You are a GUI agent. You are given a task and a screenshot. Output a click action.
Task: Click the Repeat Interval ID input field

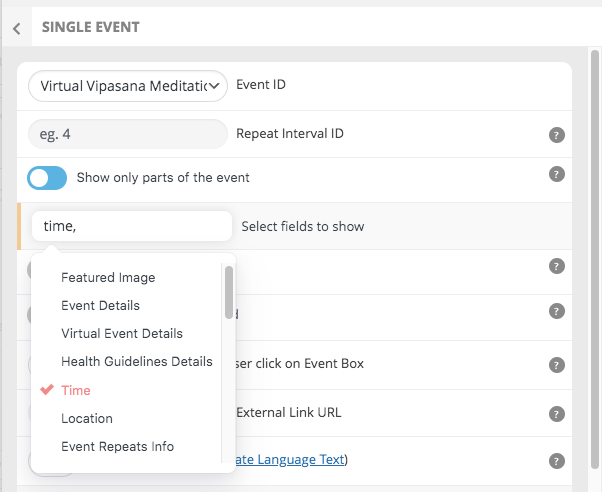128,134
